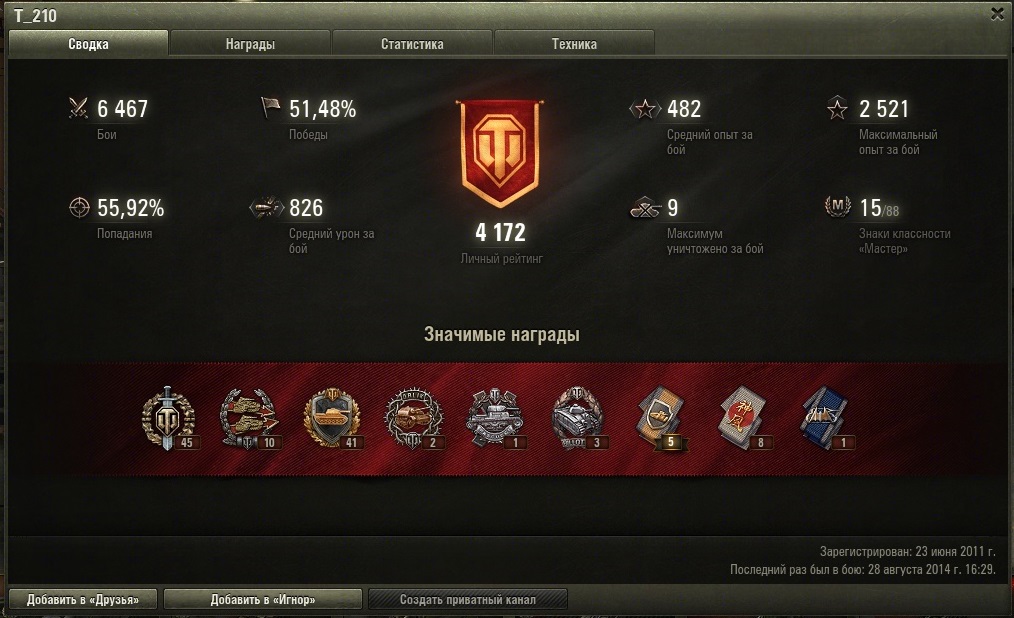This screenshot has width=1014, height=618.
Task: Close the T_210 profile window
Action: coord(997,14)
